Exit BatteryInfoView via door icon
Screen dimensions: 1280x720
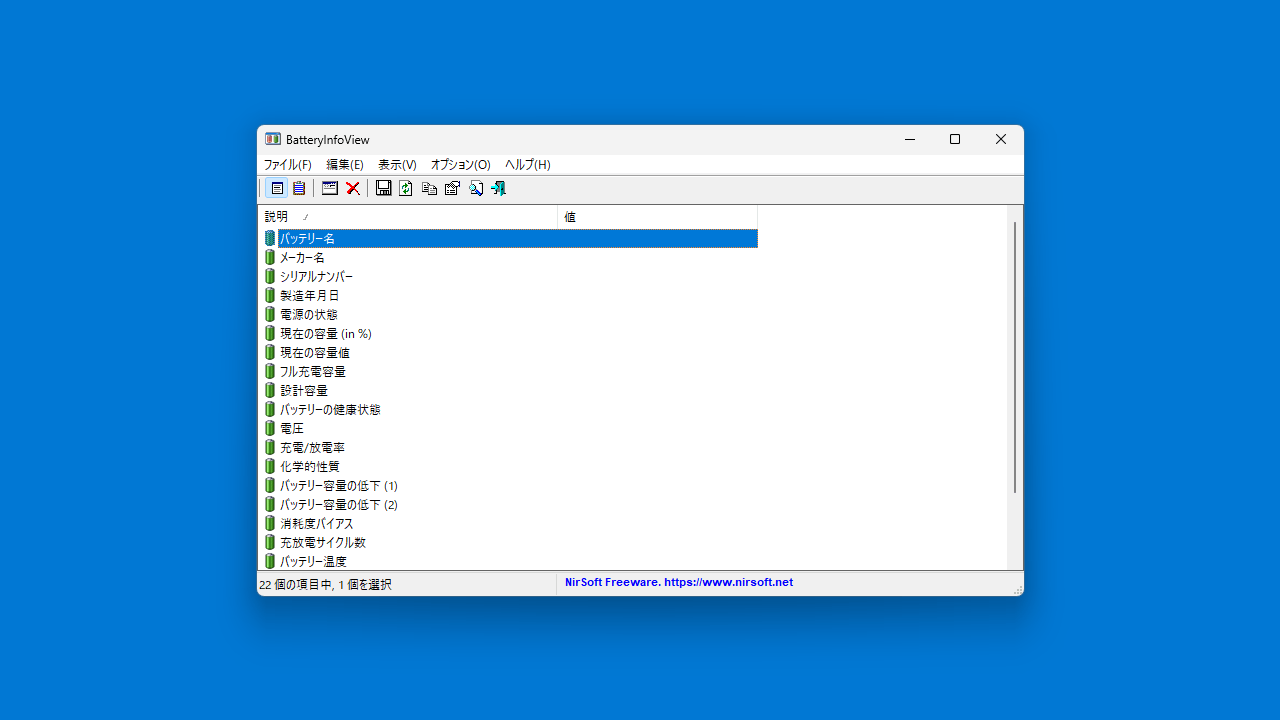pyautogui.click(x=498, y=188)
